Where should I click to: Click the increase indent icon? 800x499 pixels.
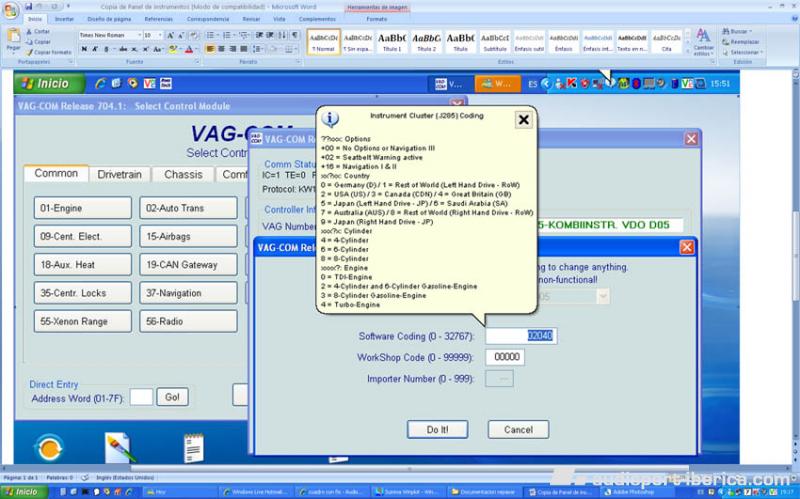tap(270, 35)
